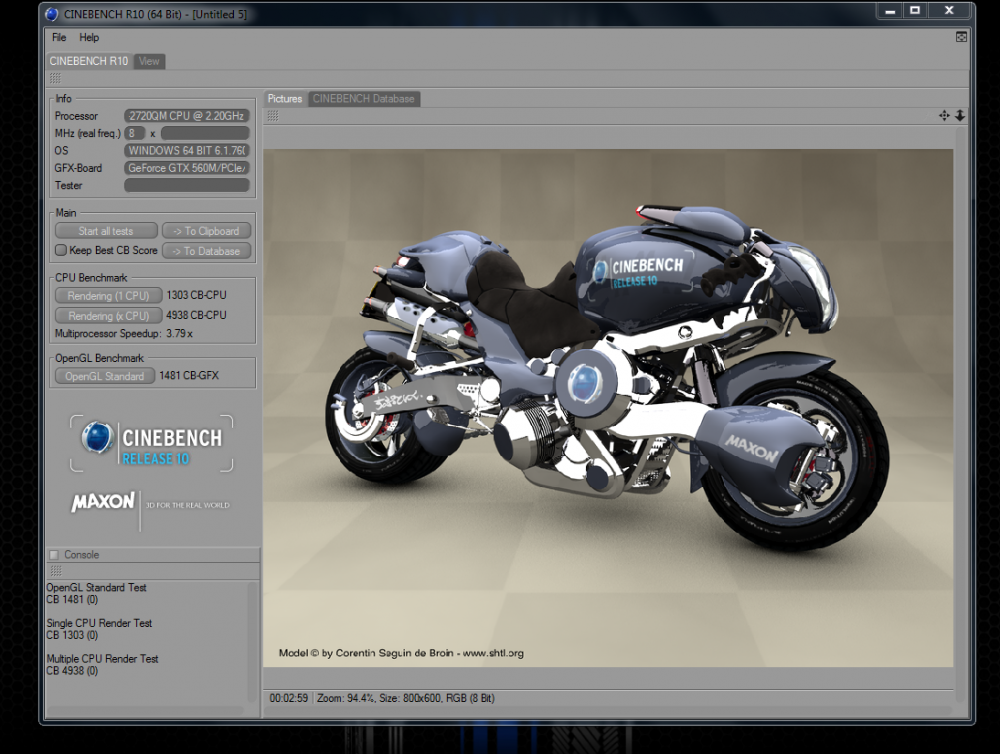Click the layout icon at menu bar right

point(961,37)
